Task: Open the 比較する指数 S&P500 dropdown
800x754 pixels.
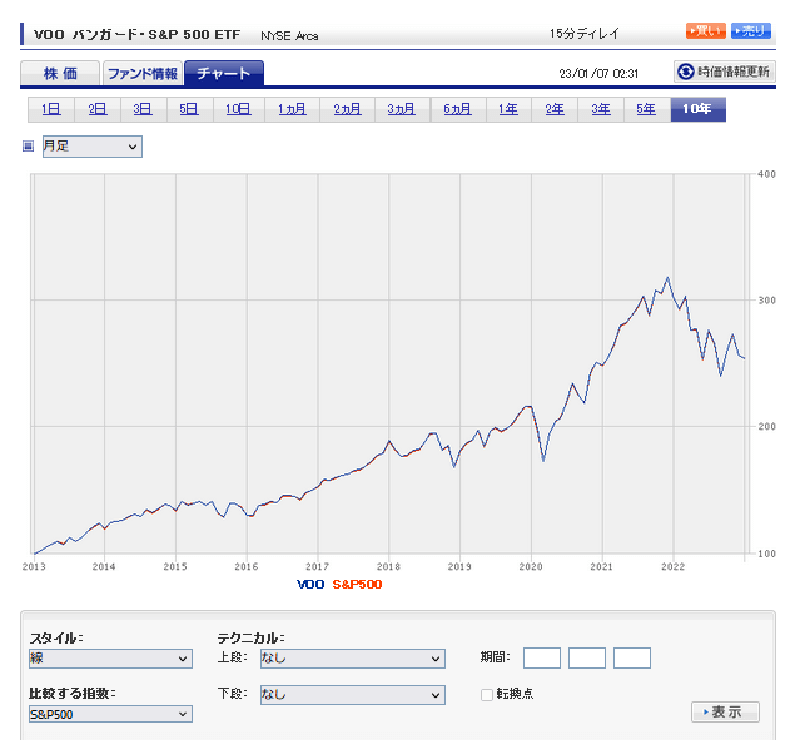Action: pyautogui.click(x=111, y=714)
